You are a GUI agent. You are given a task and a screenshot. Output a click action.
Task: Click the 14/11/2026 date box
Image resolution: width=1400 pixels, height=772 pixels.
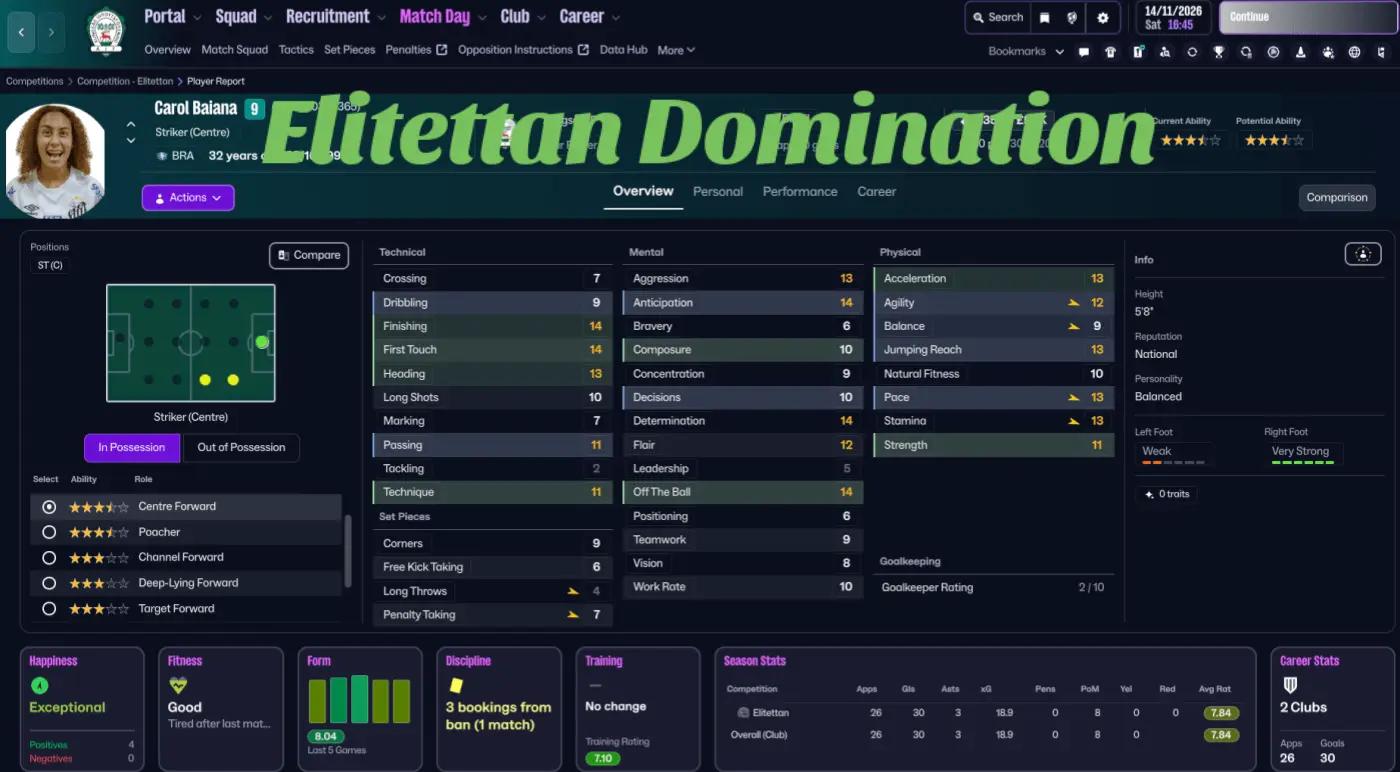coord(1174,18)
